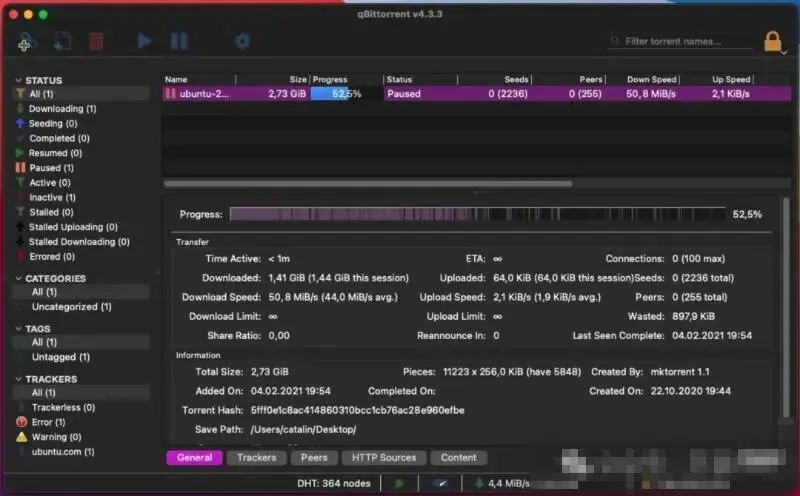Click the horizontal scrollbar below the torrent list
Screen dimensions: 800x496
click(x=368, y=184)
